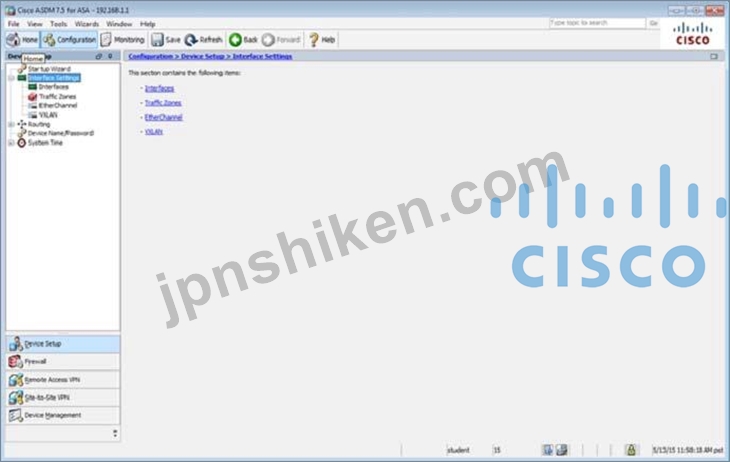The image size is (730, 462).
Task: Open the Traffic Zones link
Action: coord(163,103)
